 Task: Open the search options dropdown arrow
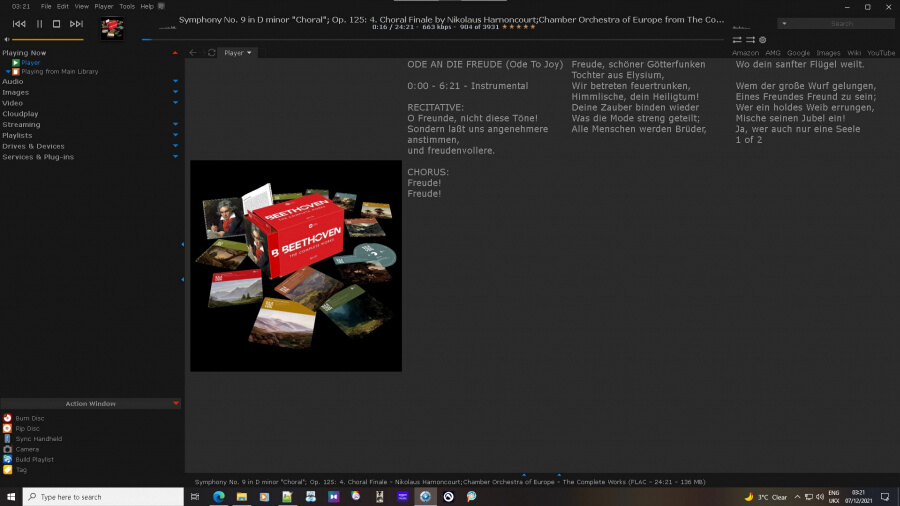coord(784,24)
